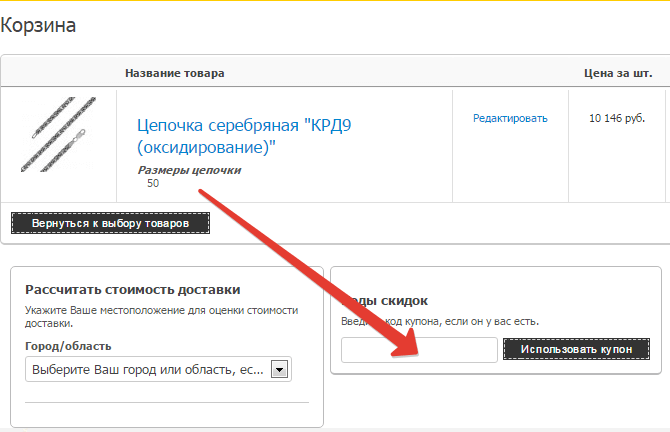Click the Название товара column header

tap(174, 73)
